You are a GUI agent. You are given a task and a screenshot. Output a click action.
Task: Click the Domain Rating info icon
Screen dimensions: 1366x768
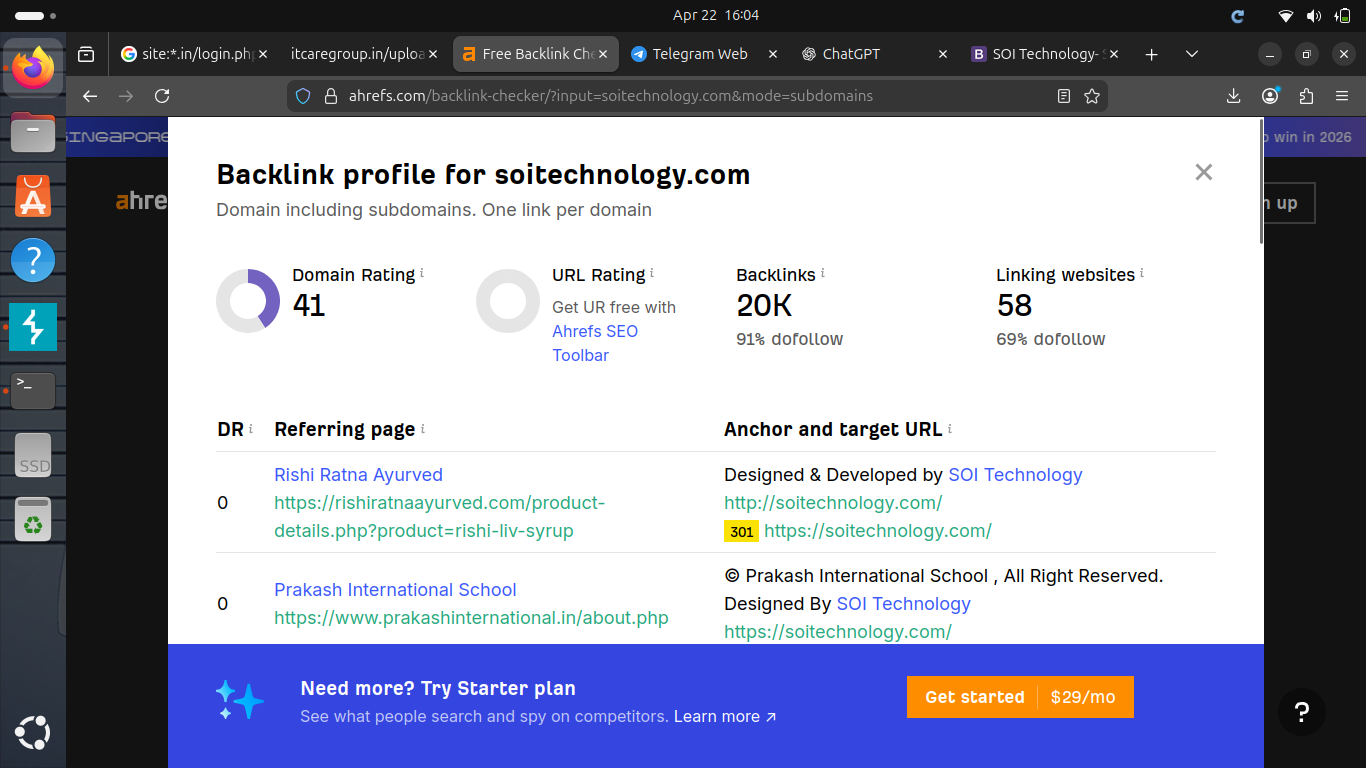tap(422, 272)
